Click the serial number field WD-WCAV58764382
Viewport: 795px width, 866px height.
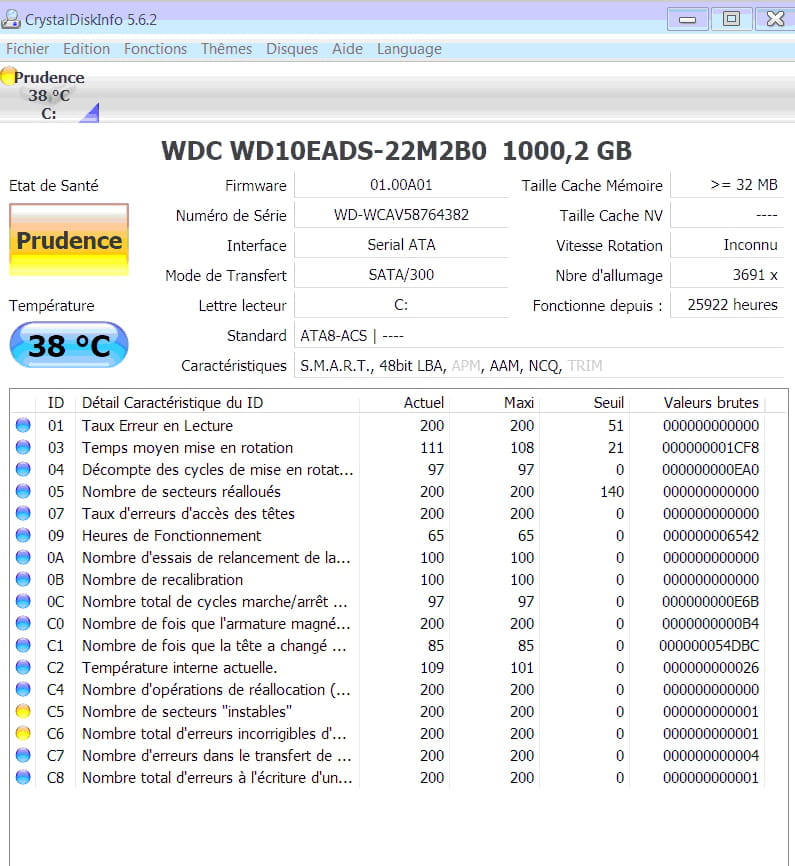pyautogui.click(x=401, y=215)
